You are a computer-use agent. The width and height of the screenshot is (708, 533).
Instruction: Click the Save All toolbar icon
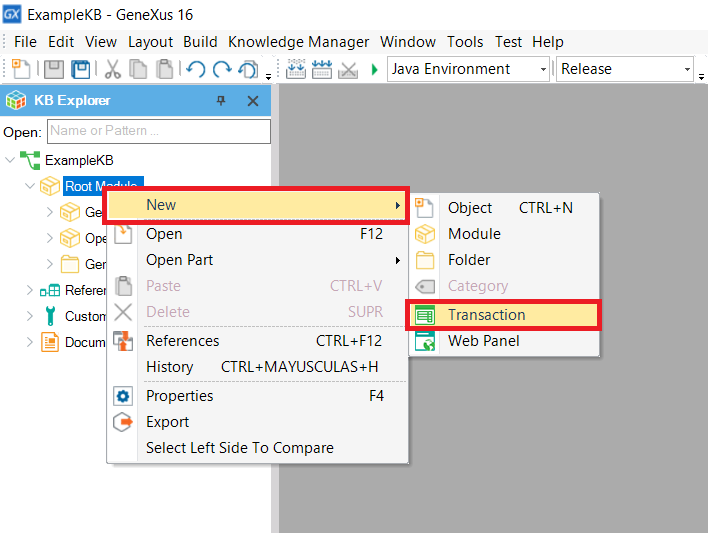(81, 69)
